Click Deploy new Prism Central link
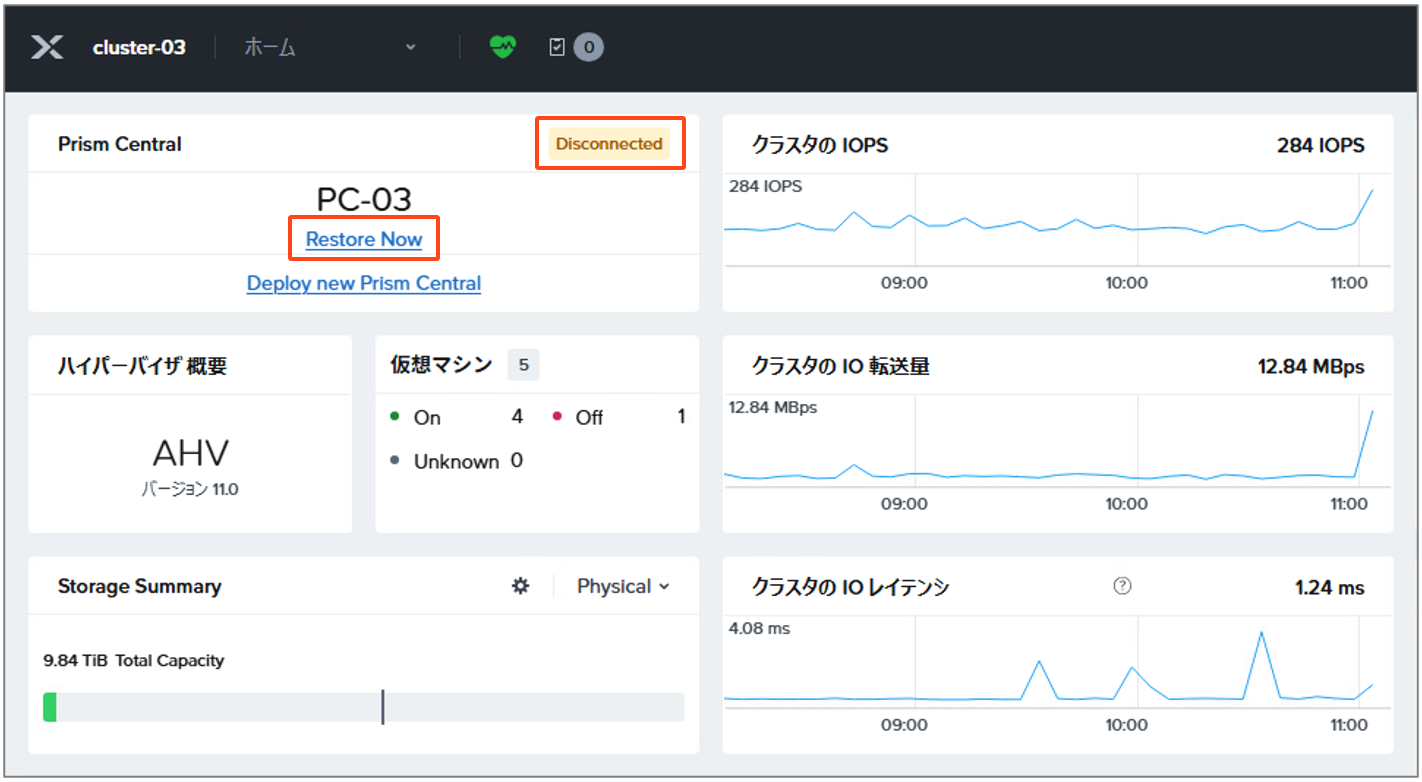Viewport: 1422px width, 782px height. point(364,283)
